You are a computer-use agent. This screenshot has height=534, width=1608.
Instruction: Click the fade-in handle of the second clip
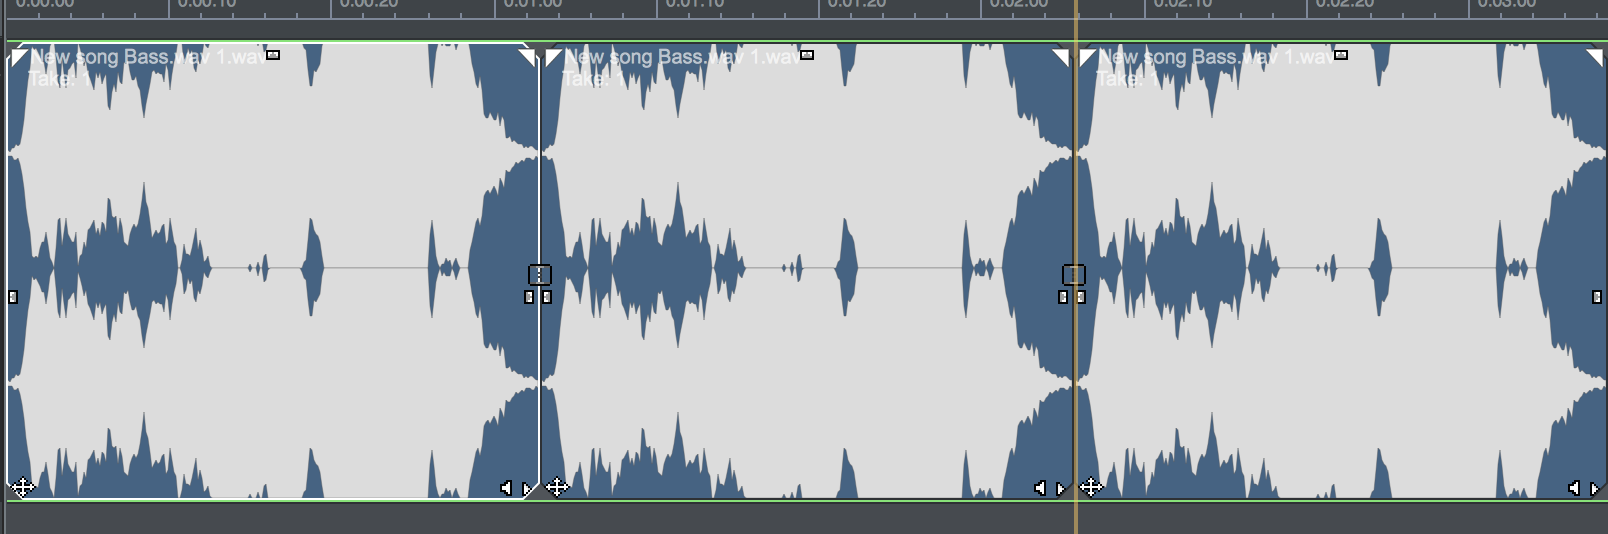coord(552,58)
